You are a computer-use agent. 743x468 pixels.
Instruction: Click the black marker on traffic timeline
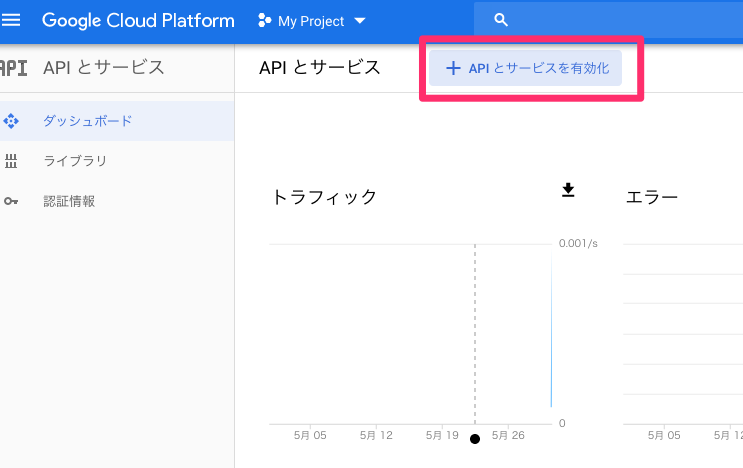(x=475, y=439)
